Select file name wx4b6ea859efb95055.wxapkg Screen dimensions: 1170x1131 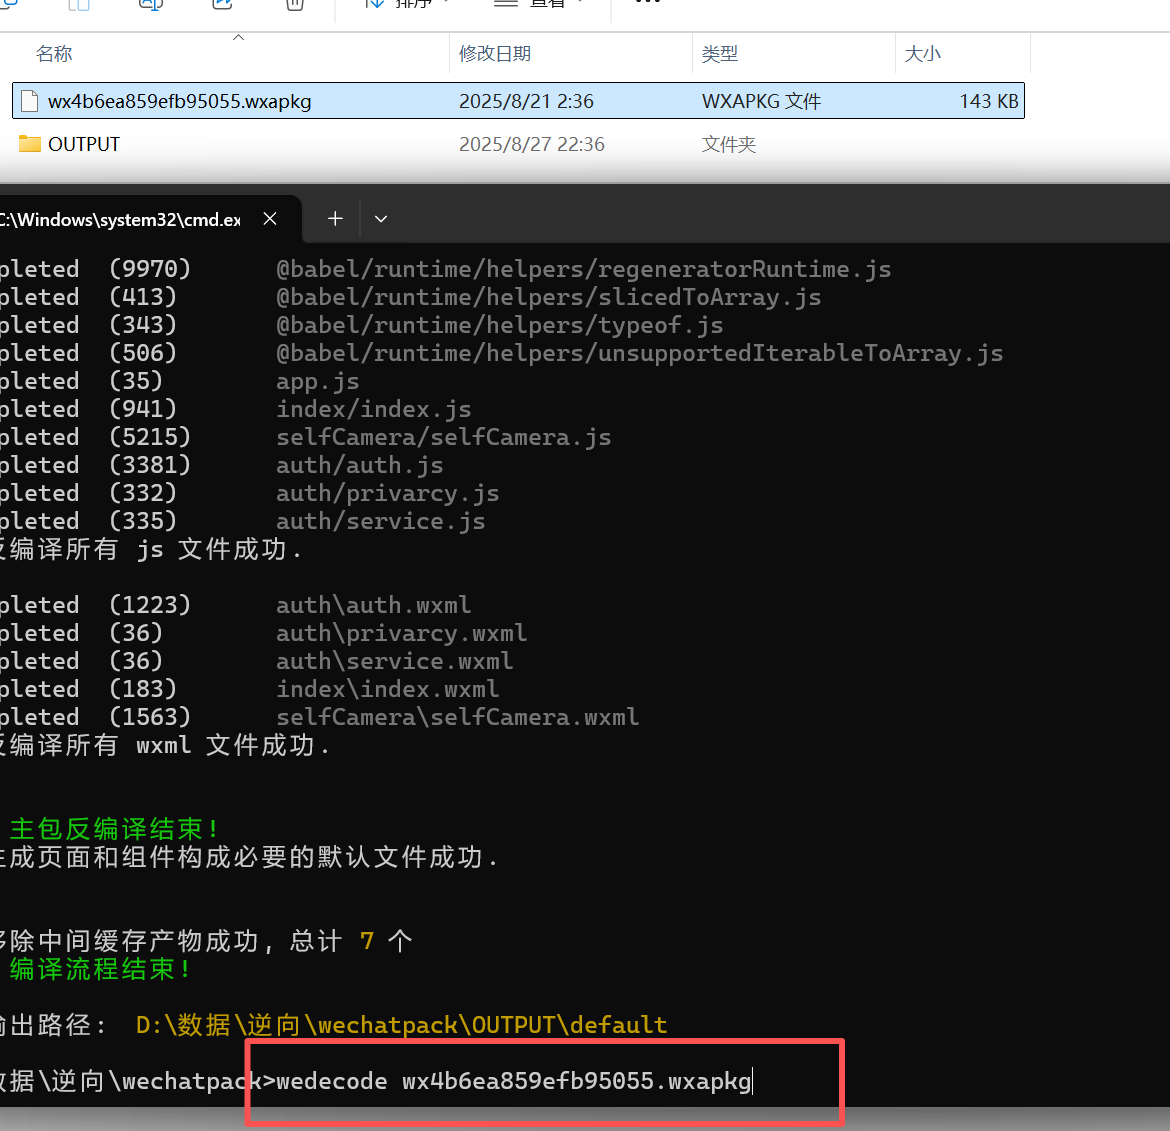click(x=180, y=101)
